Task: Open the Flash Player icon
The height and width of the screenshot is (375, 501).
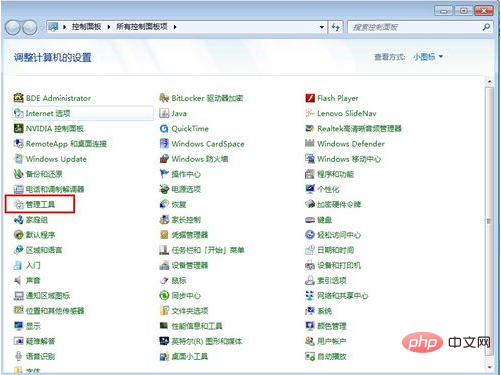Action: [310, 98]
